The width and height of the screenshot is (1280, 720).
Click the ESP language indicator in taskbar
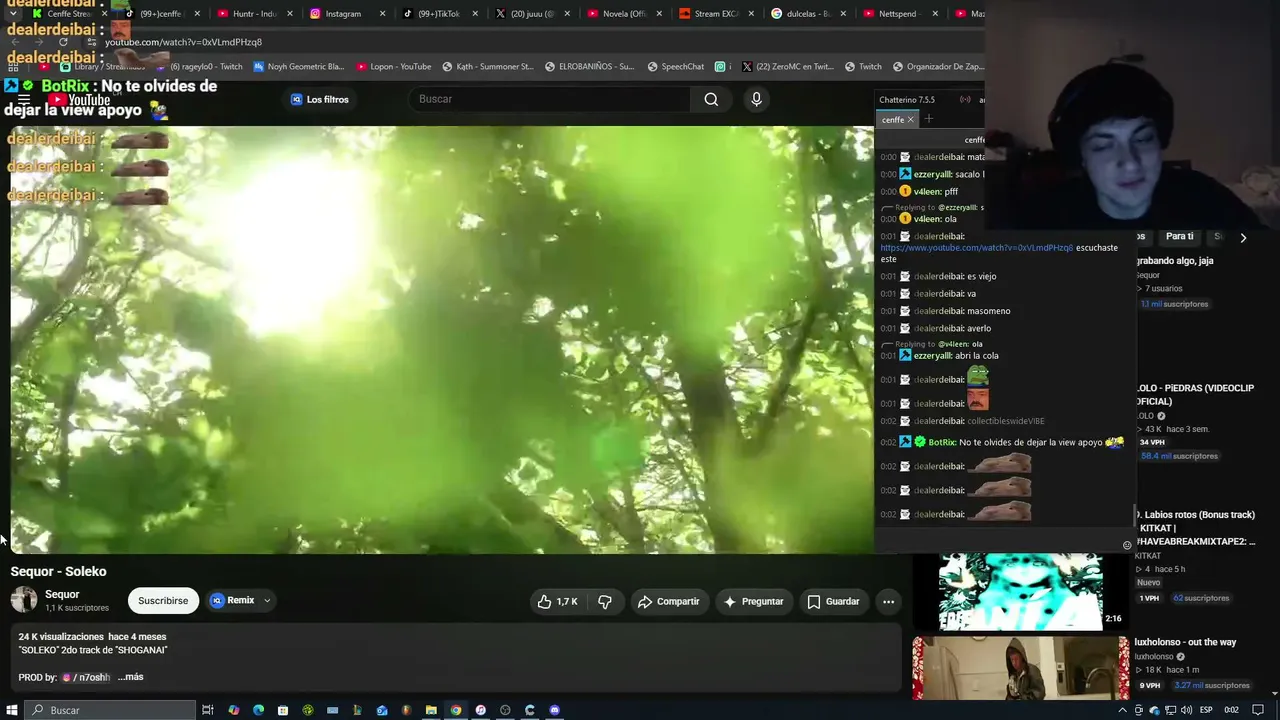tap(1207, 710)
